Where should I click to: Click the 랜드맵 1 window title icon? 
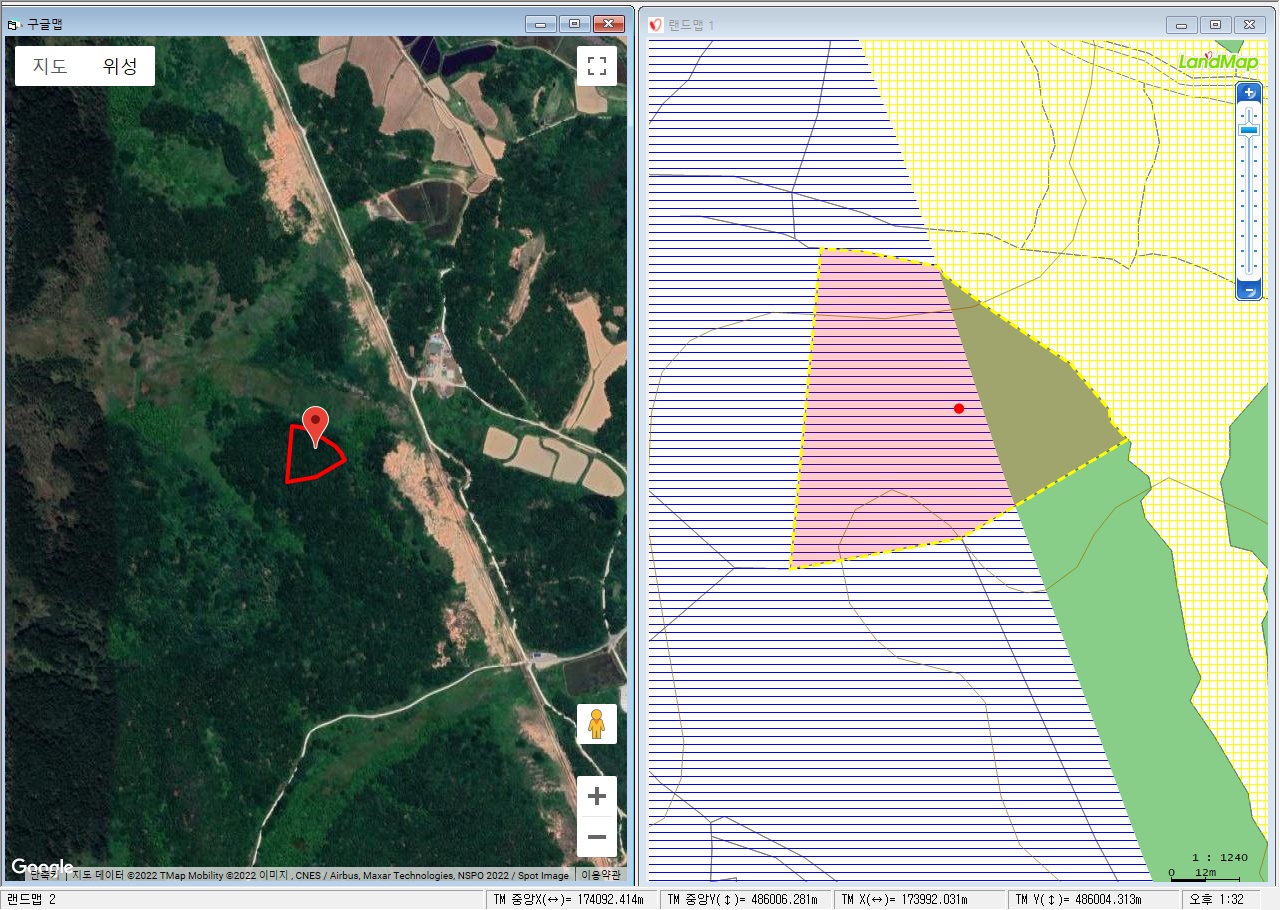click(656, 24)
